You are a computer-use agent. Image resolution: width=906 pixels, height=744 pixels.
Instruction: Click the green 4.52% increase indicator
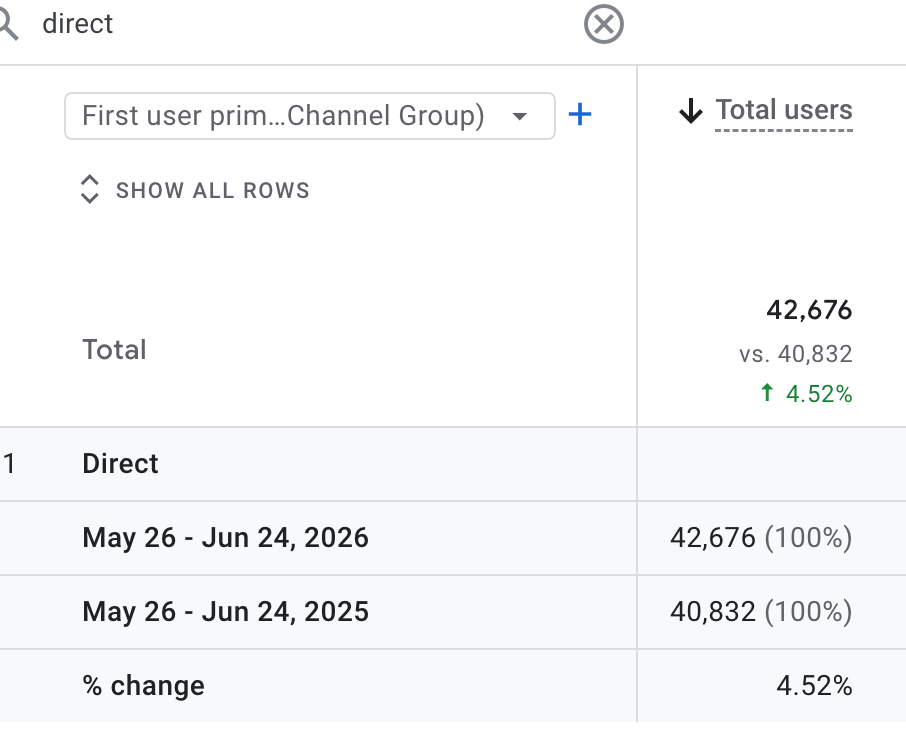[807, 394]
